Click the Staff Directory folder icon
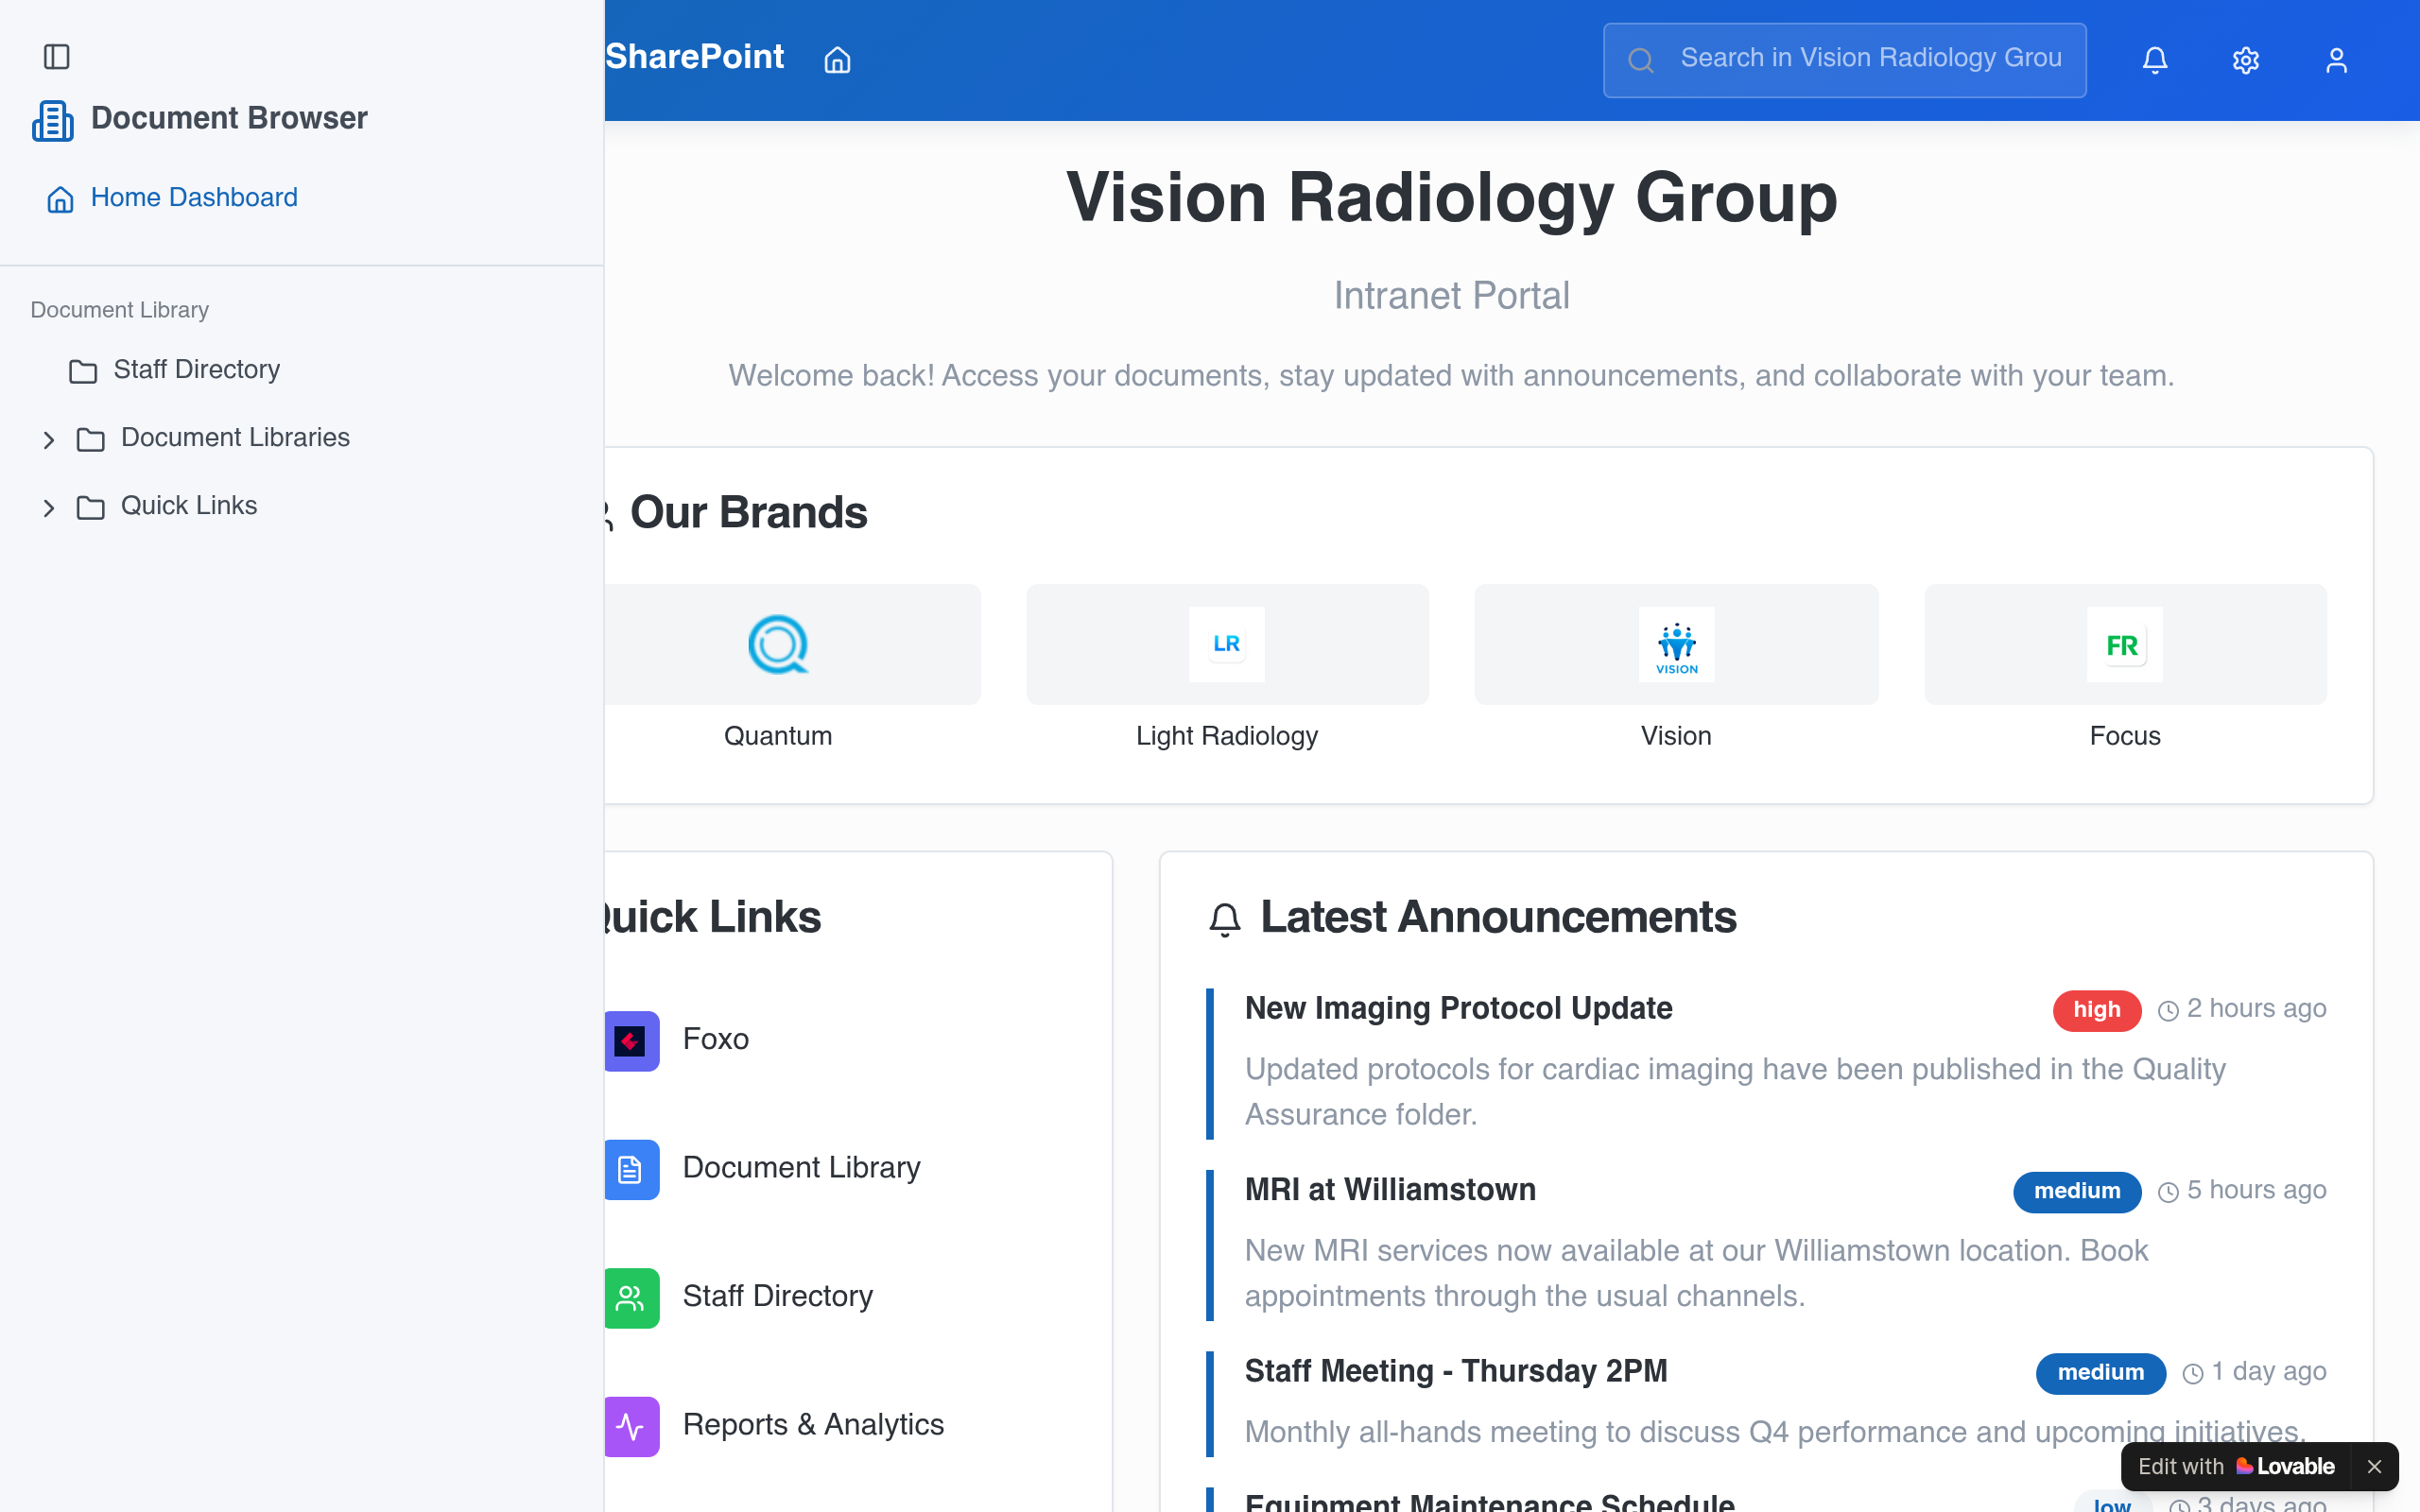Screen dimensions: 2420x1512 83,372
